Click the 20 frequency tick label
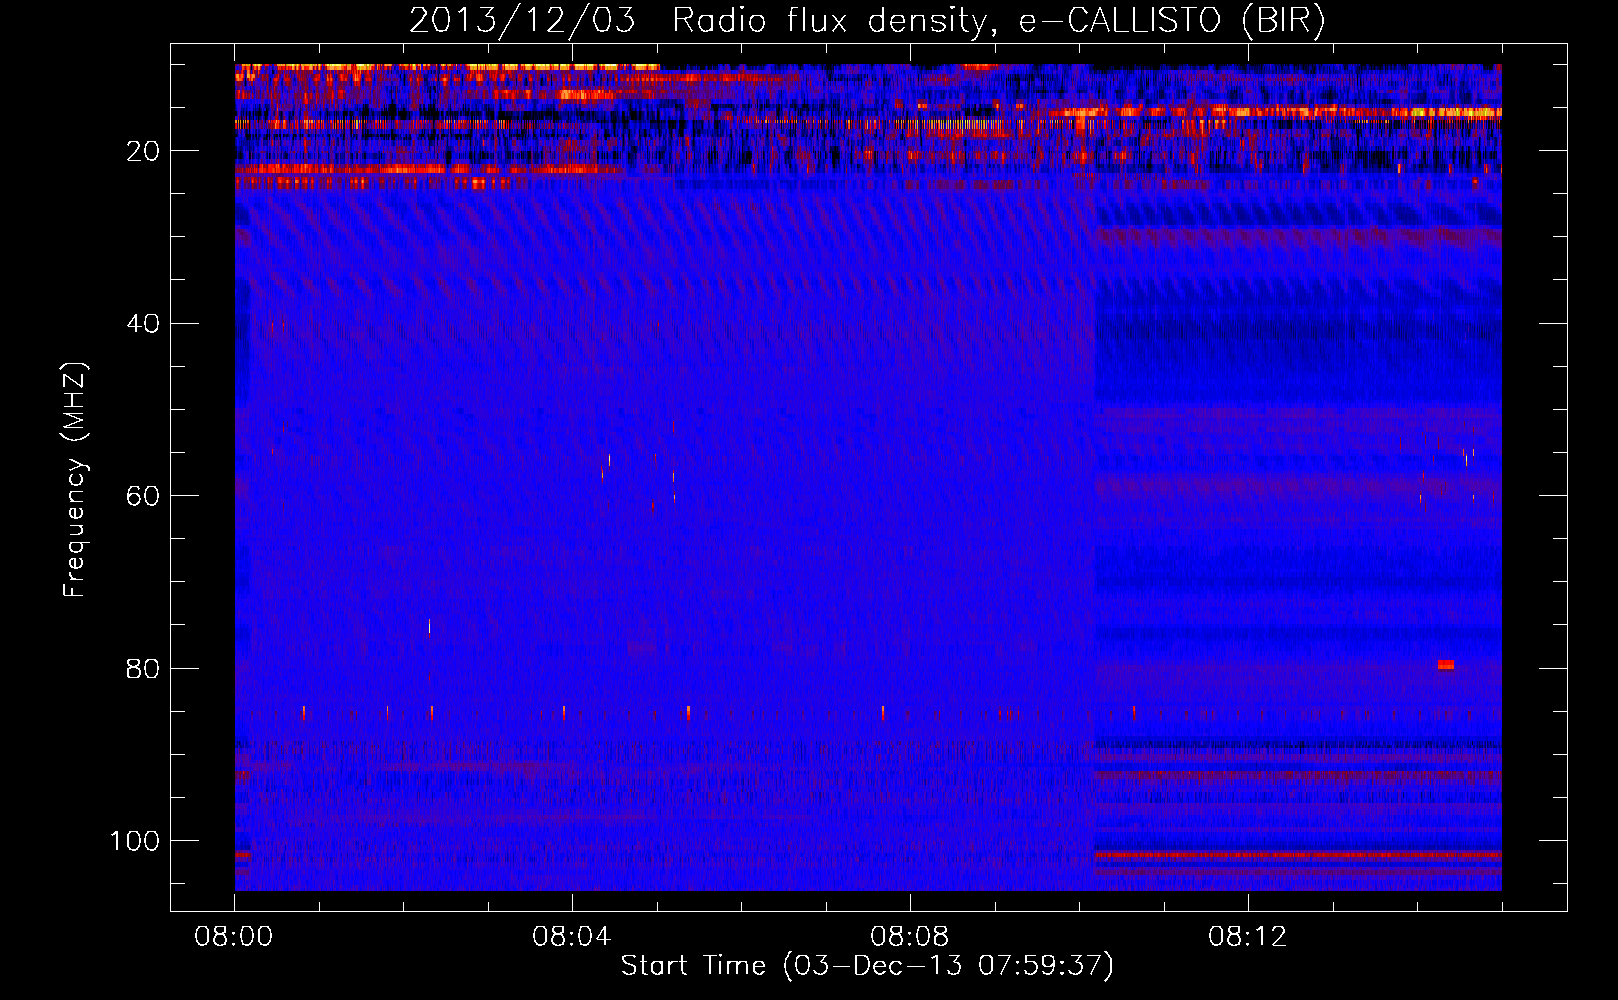This screenshot has height=1000, width=1618. pos(144,151)
